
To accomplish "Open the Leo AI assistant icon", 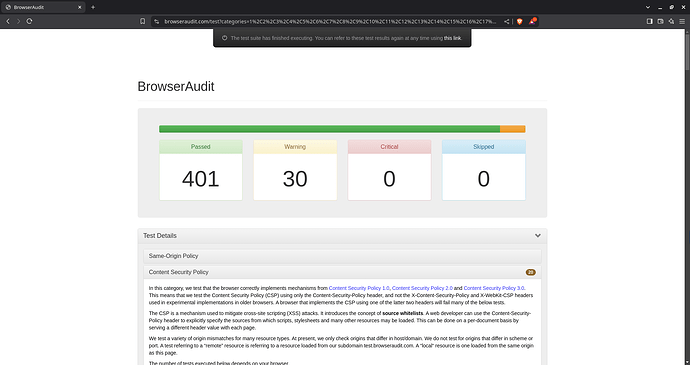I will [x=671, y=21].
